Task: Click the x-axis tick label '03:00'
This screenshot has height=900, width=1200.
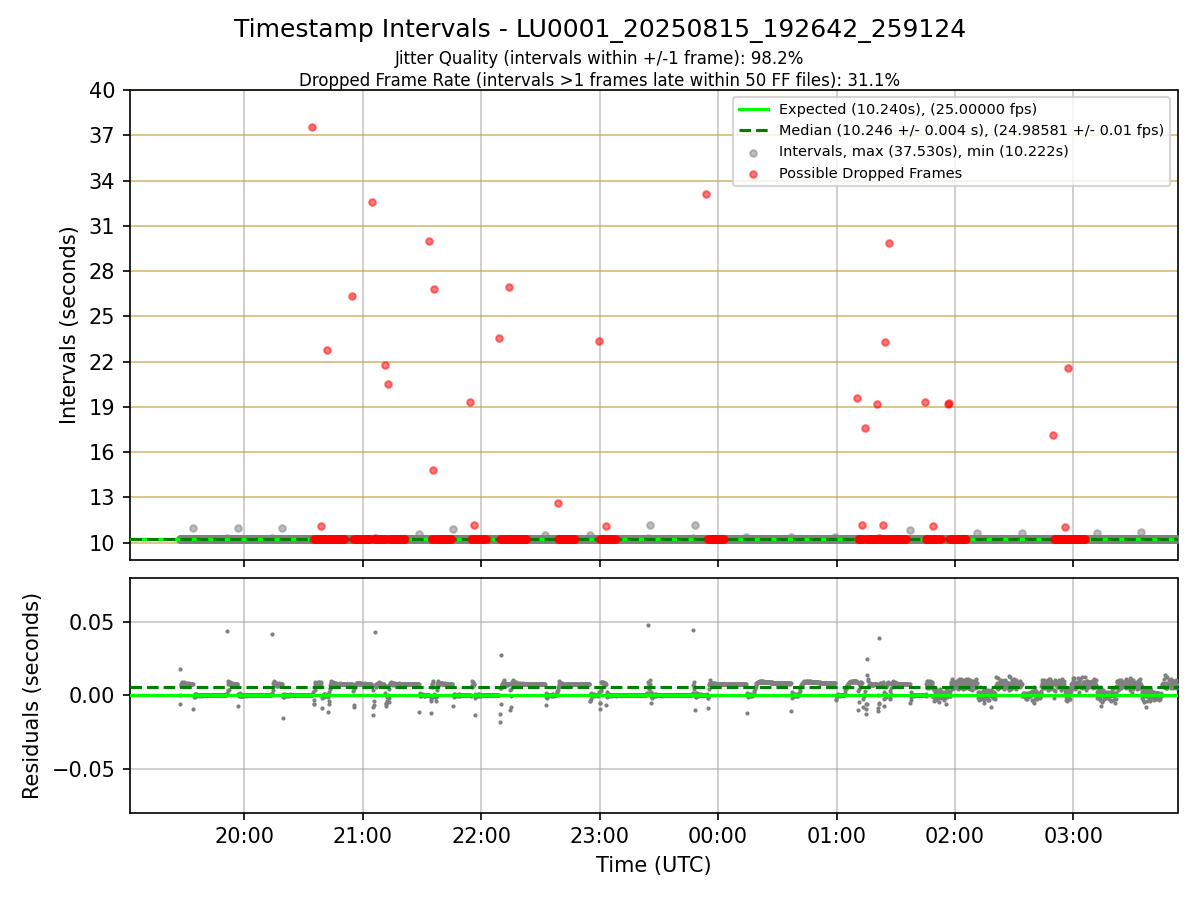Action: coord(1073,834)
